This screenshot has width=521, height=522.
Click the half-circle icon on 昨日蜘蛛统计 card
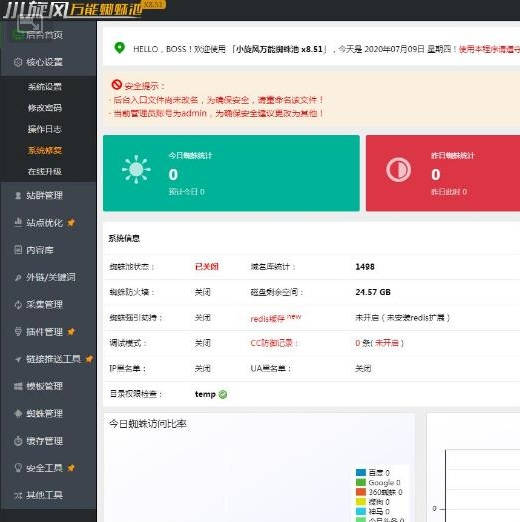click(x=398, y=170)
